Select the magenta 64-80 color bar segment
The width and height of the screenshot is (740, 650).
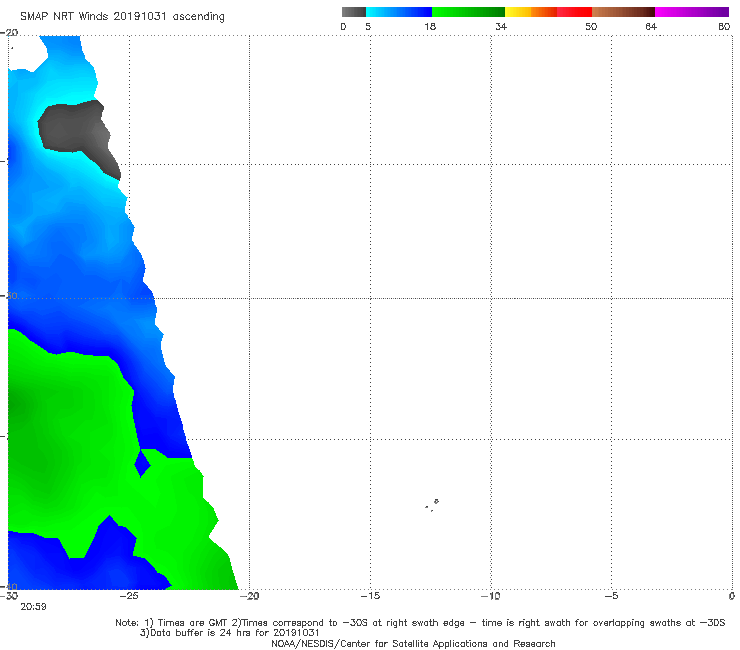click(692, 12)
